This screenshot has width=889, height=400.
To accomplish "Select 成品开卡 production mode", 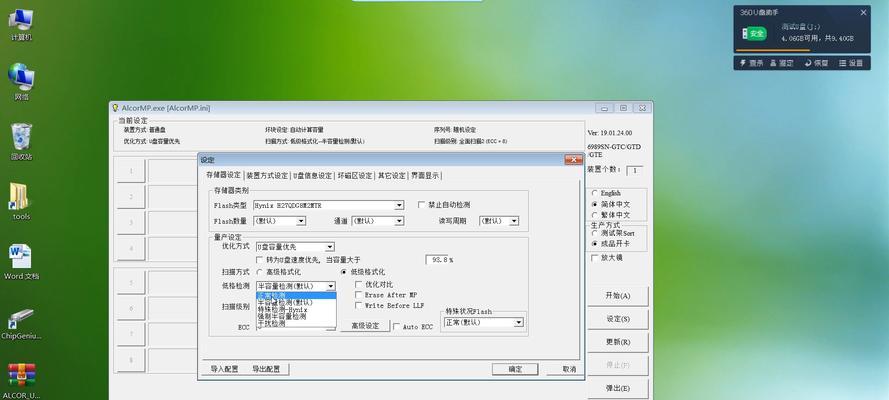I will [595, 244].
